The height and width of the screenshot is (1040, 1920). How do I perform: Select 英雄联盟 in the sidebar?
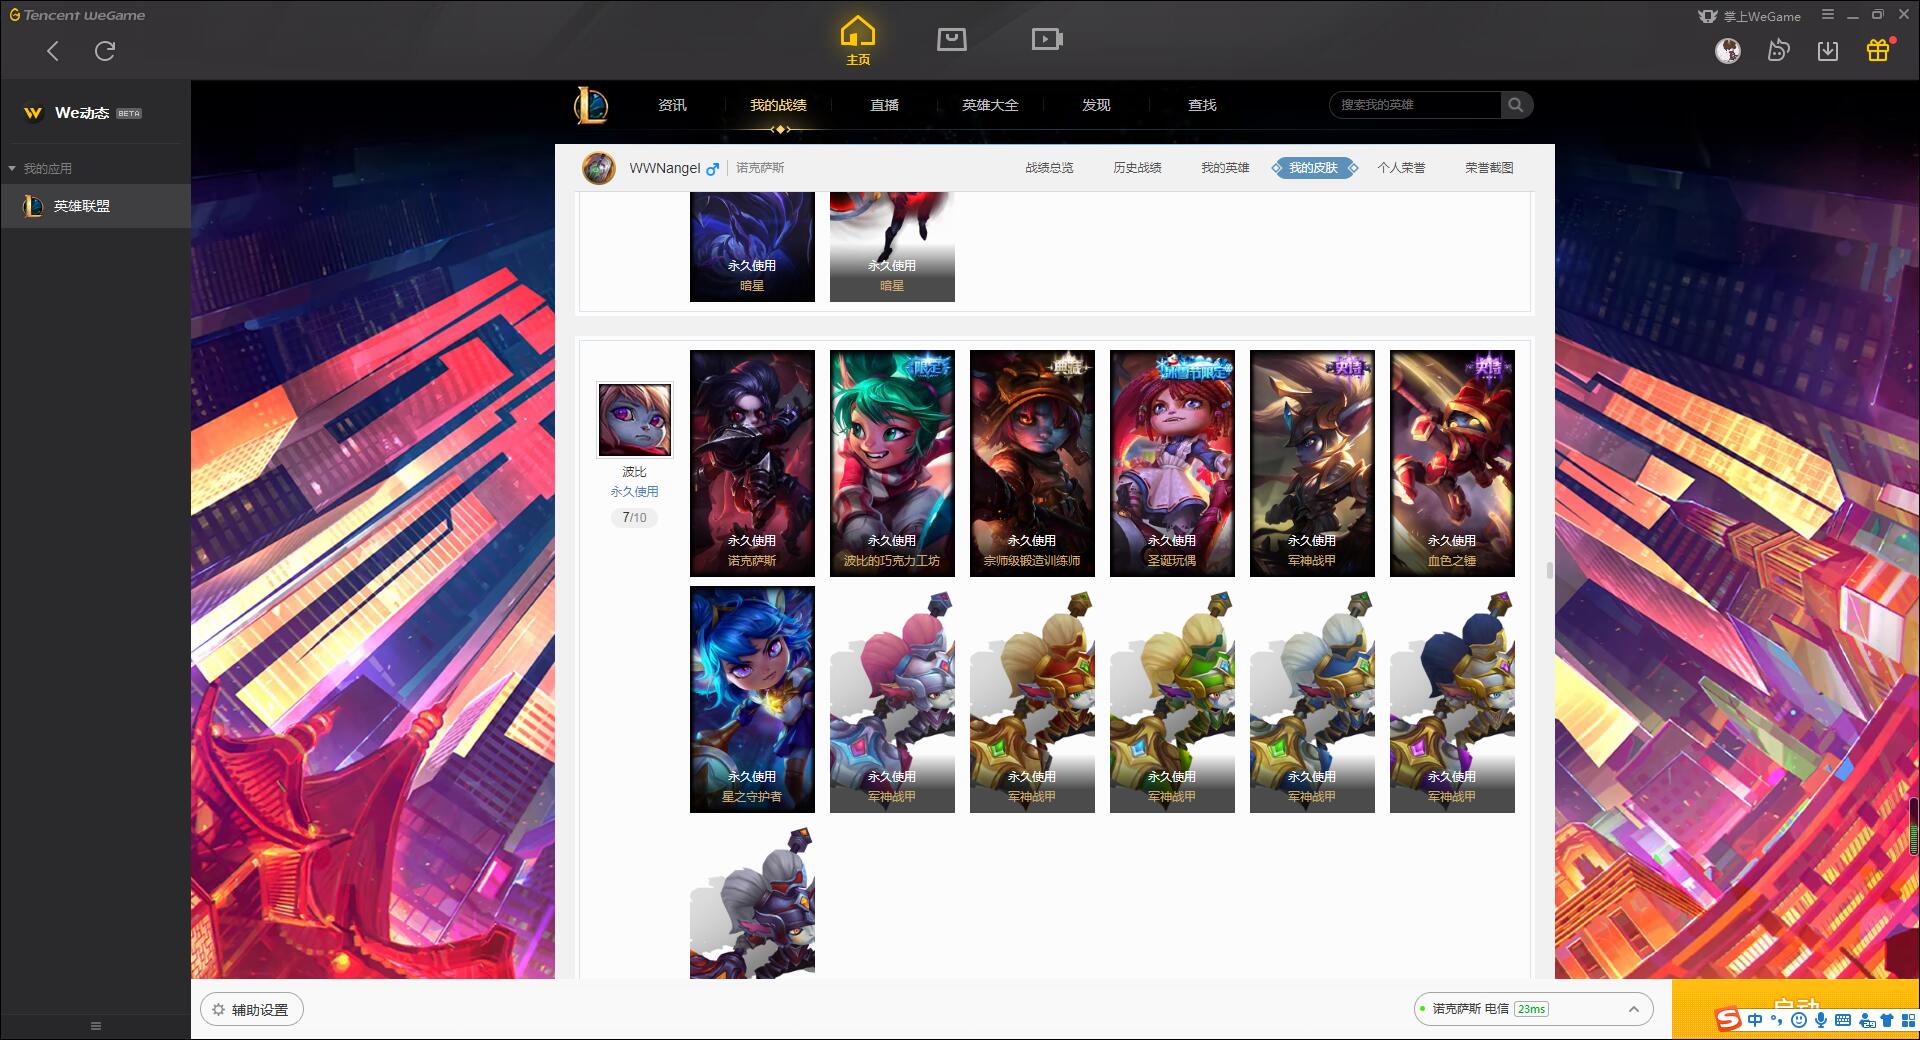(95, 206)
